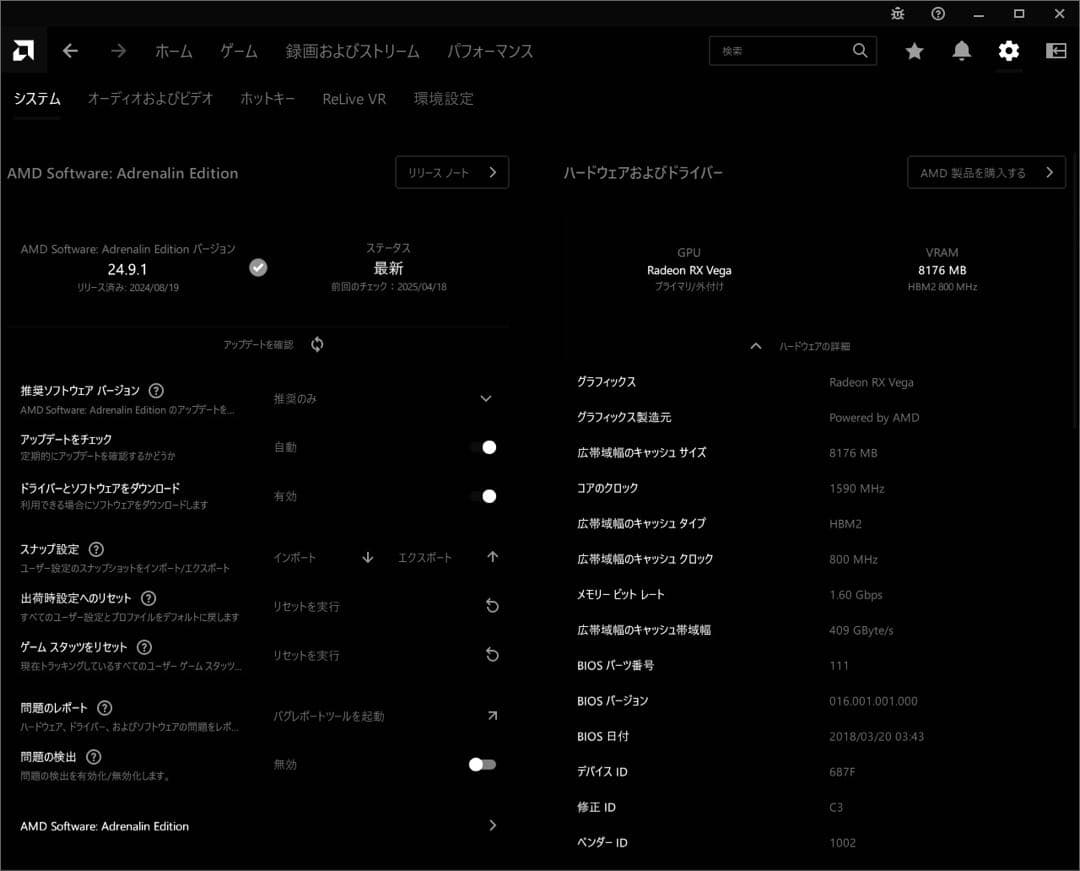
Task: Launch the bug report tool via its arrow icon
Action: (492, 715)
